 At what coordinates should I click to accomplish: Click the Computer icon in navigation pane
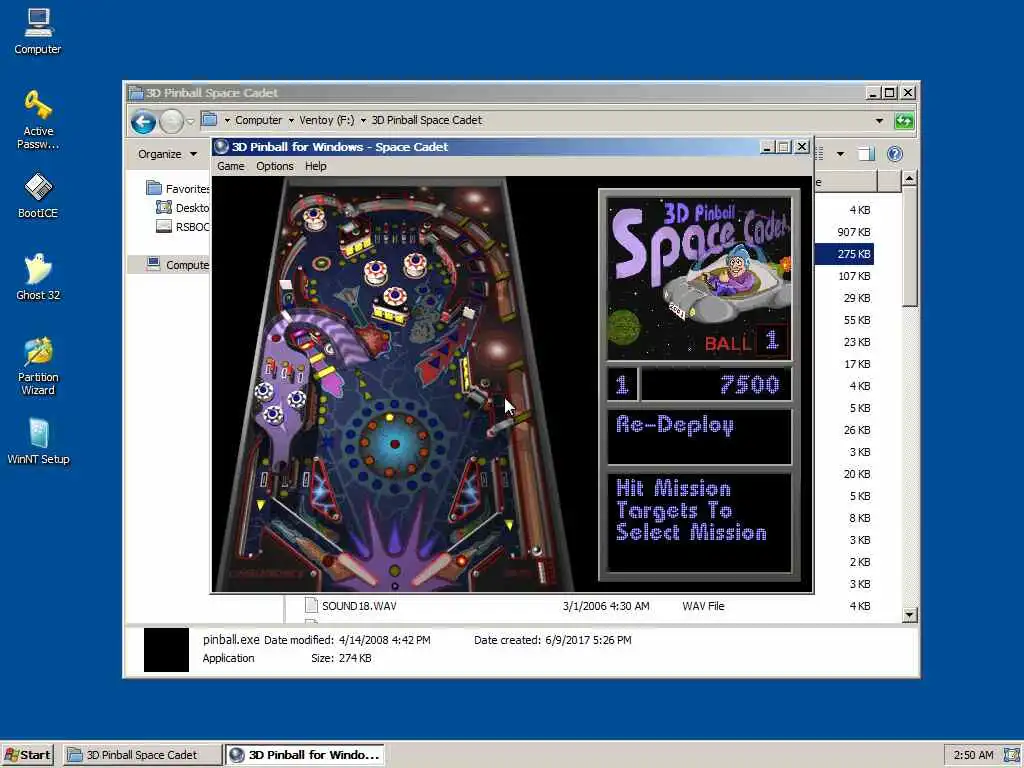click(153, 264)
